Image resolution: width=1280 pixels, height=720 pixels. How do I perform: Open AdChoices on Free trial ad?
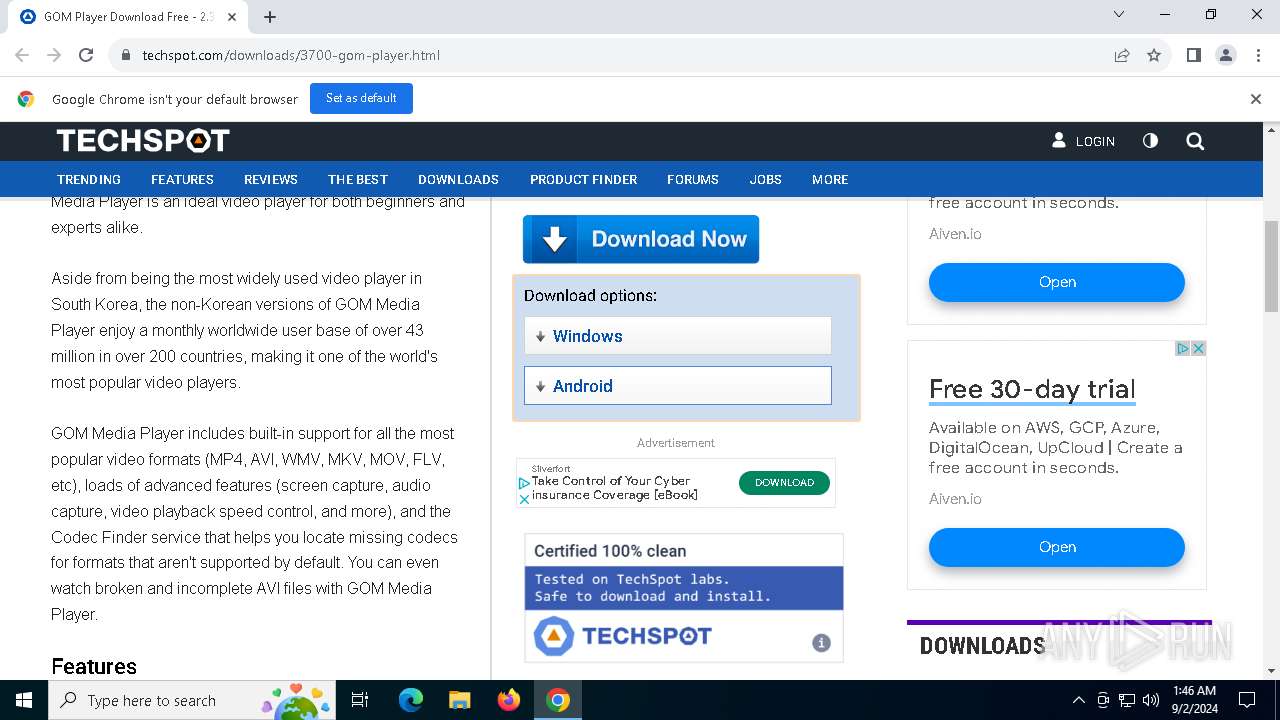coord(1183,348)
